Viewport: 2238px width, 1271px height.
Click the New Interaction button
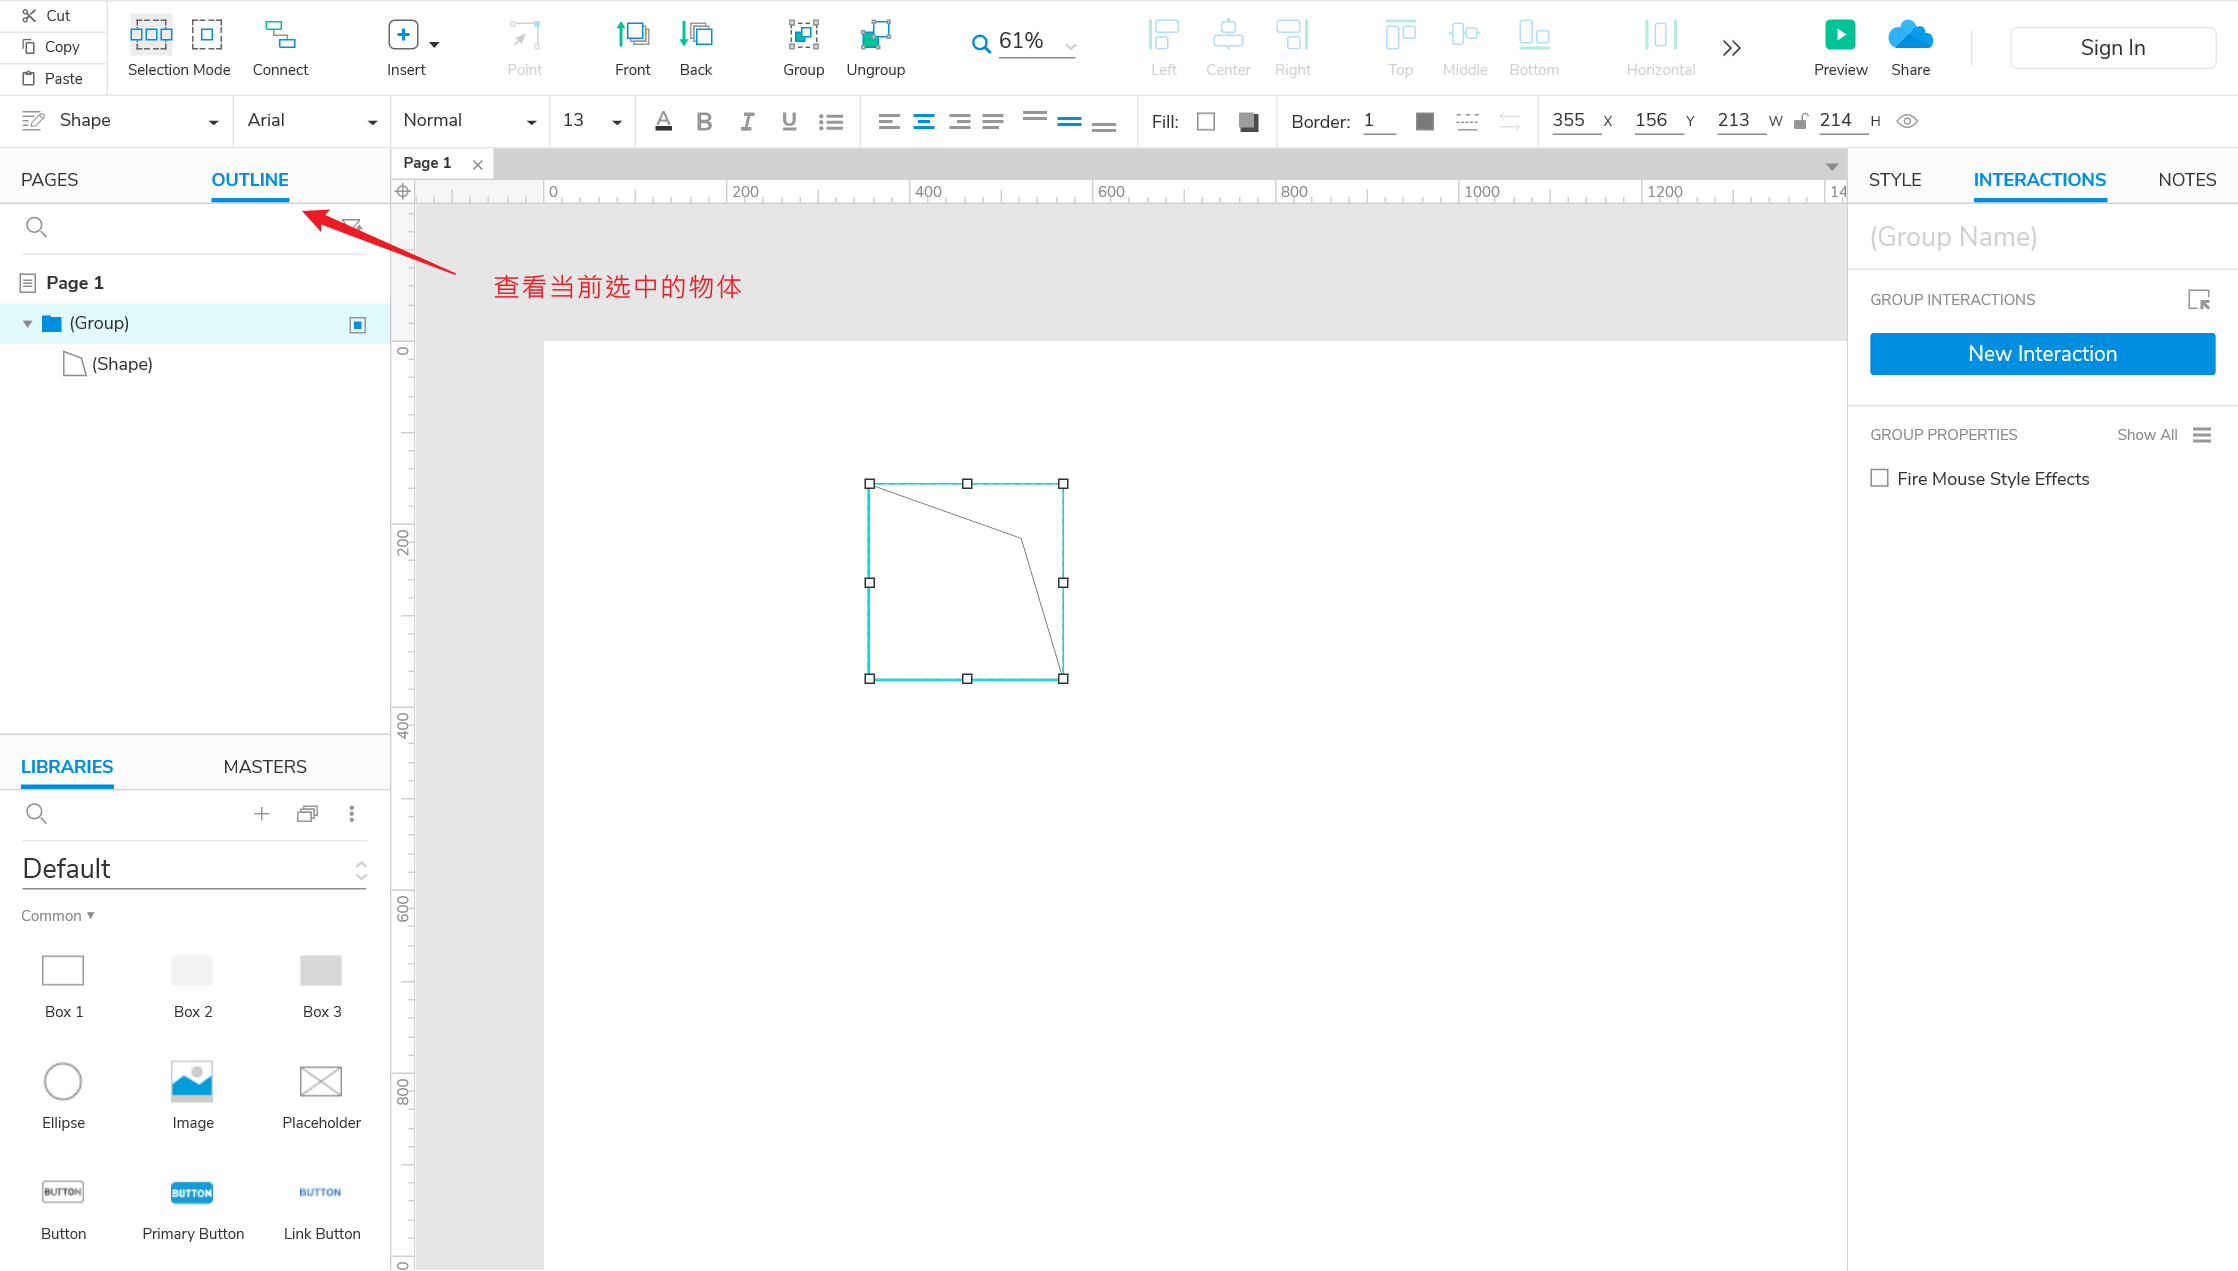(x=2042, y=354)
